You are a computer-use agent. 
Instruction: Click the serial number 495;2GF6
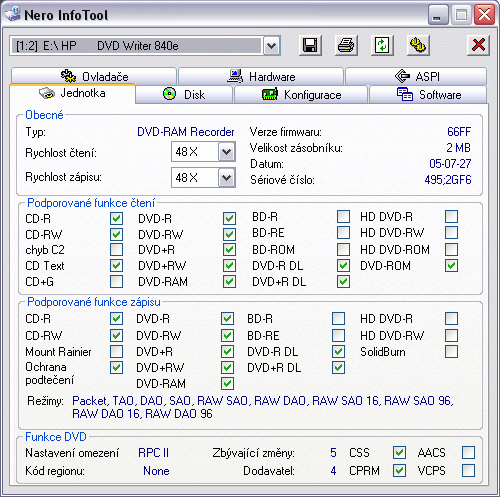[x=448, y=180]
